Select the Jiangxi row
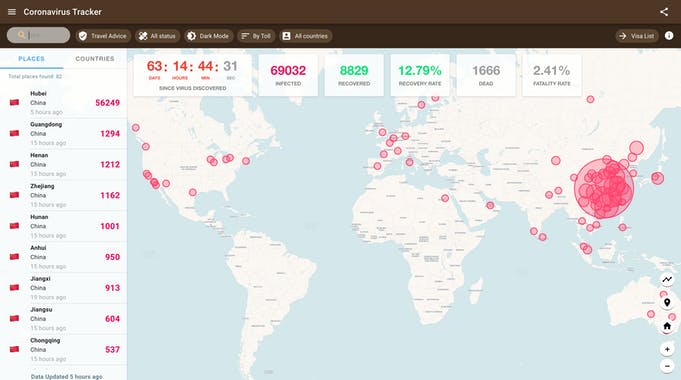This screenshot has height=380, width=681. pos(63,287)
